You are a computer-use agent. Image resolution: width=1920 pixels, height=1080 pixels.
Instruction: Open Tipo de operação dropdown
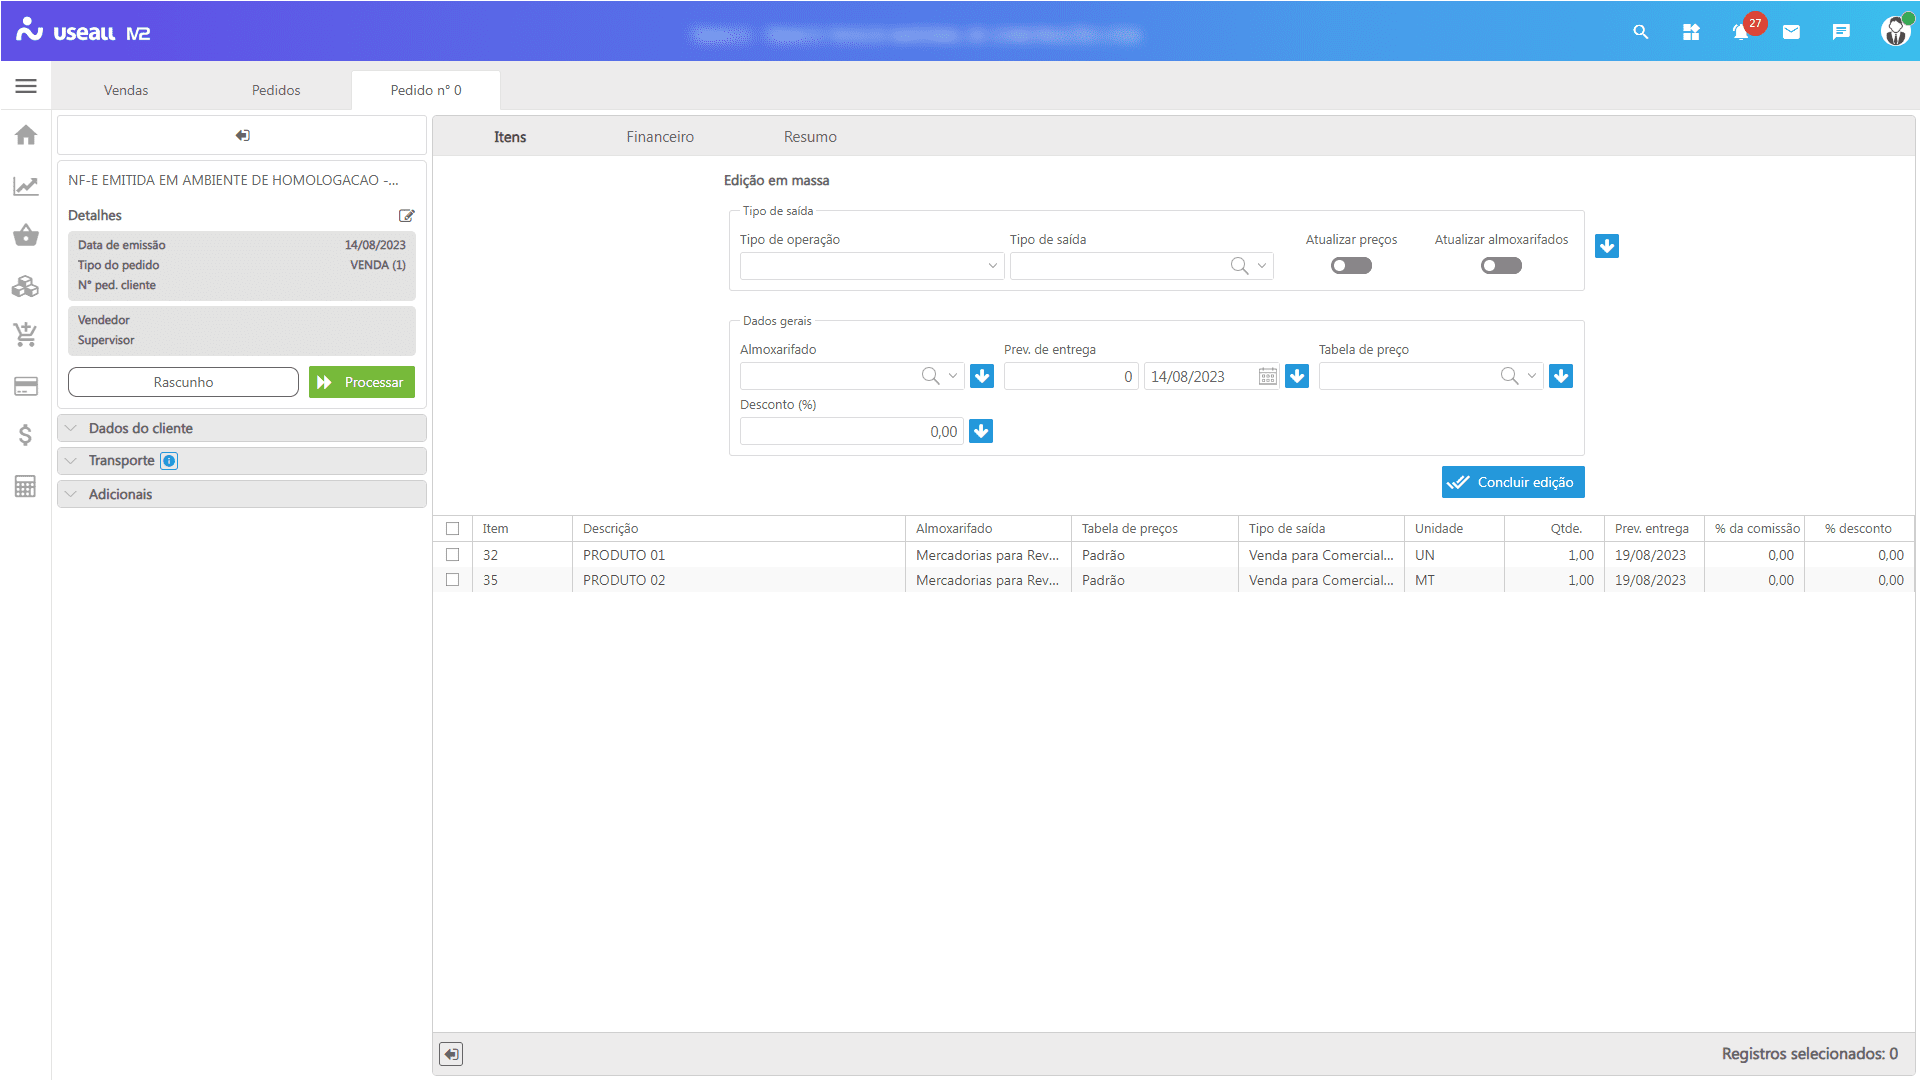pos(871,266)
